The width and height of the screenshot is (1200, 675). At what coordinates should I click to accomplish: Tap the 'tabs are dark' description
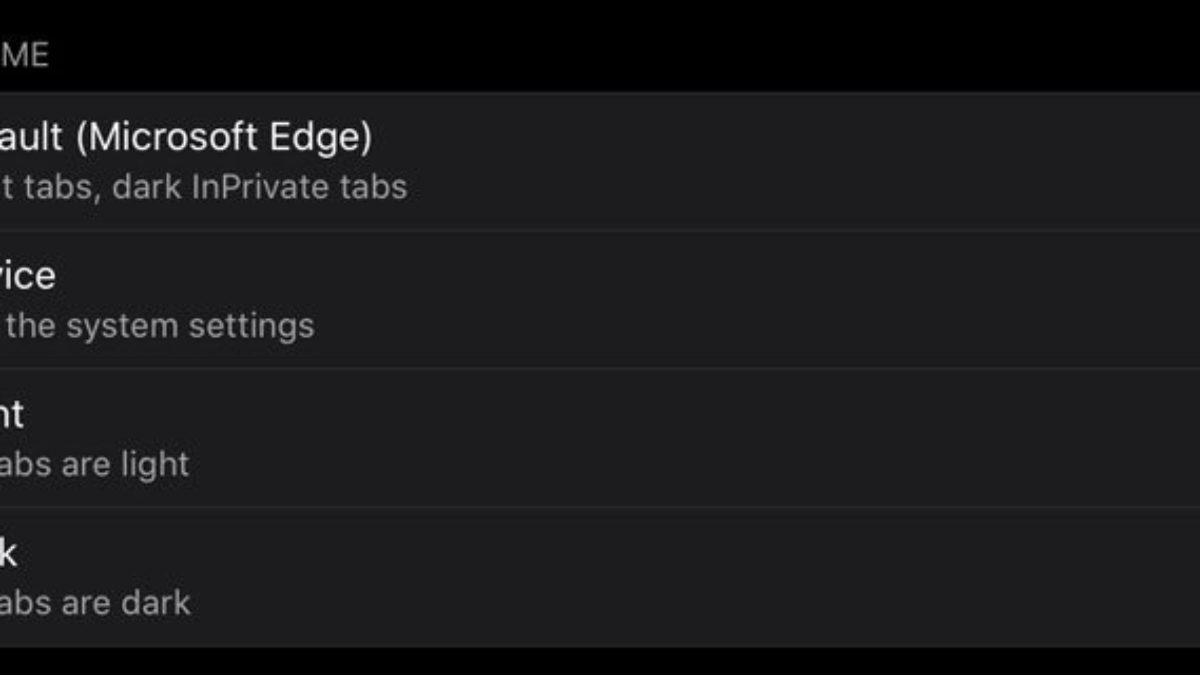(x=95, y=603)
